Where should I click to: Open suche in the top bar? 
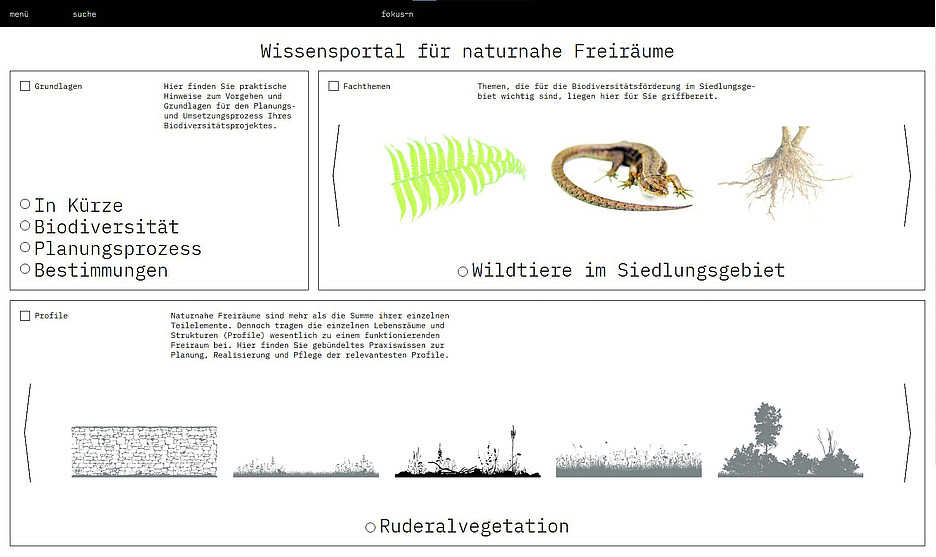[84, 14]
